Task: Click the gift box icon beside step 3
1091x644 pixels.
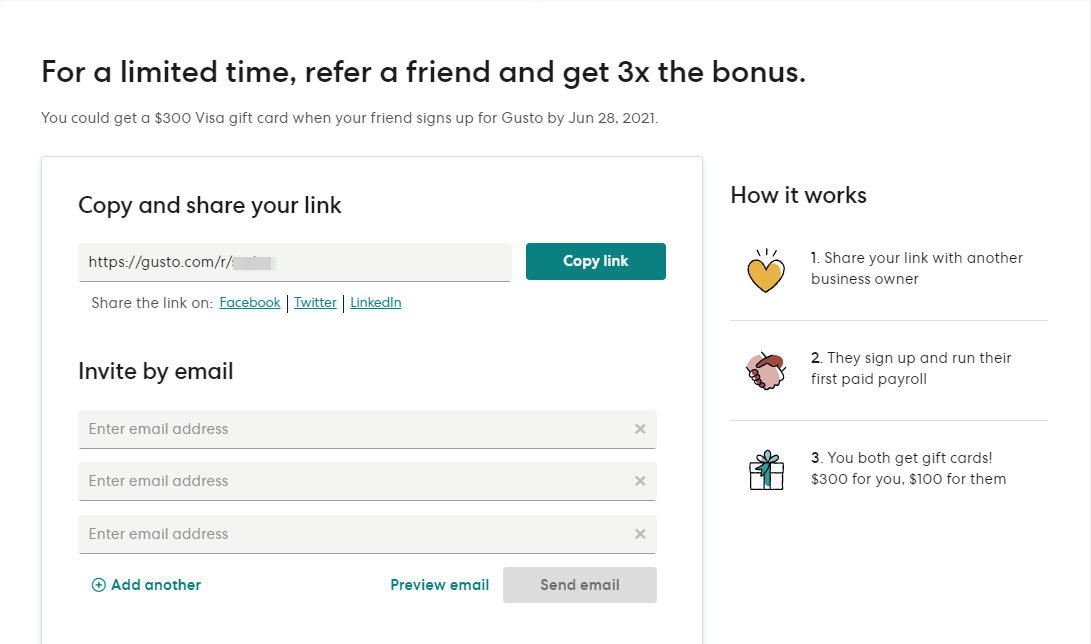Action: (766, 468)
